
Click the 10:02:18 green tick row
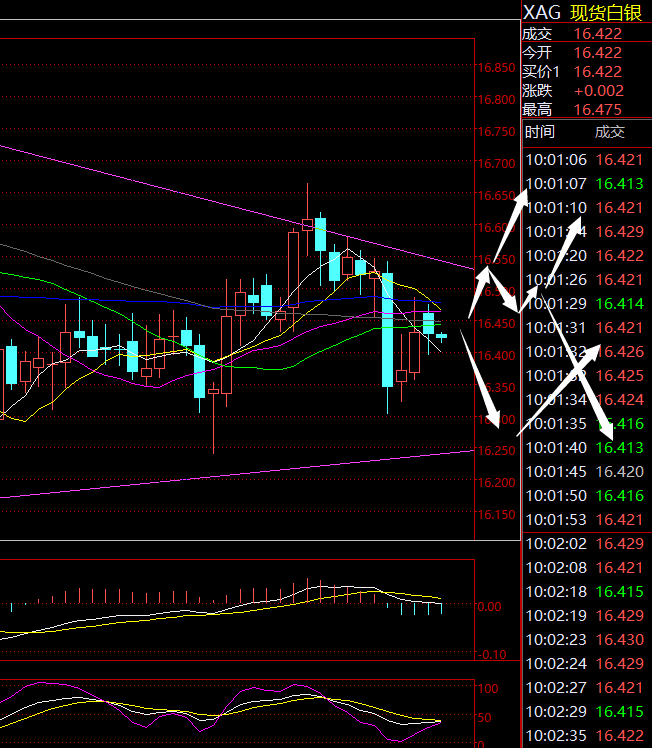[586, 592]
